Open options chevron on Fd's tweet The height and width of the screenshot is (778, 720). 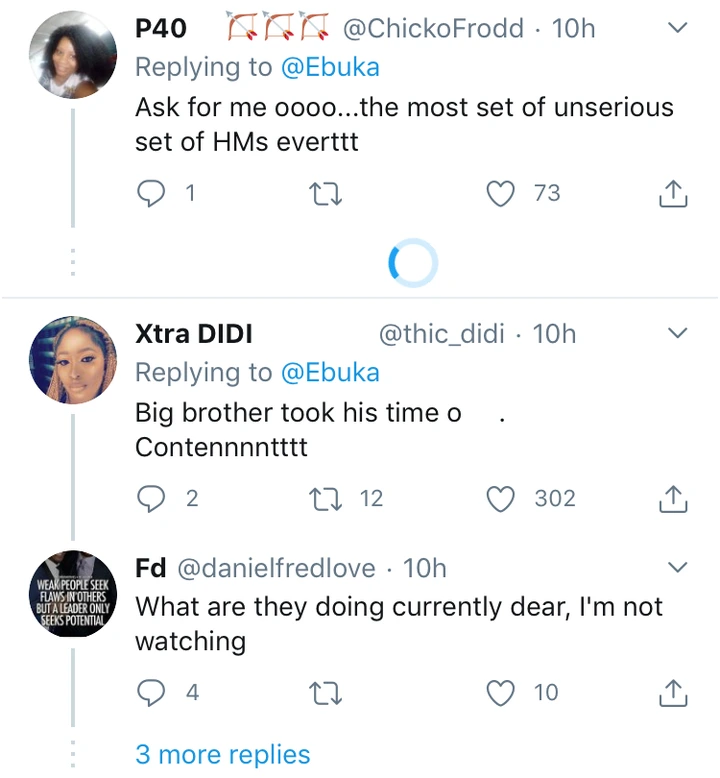(x=677, y=568)
